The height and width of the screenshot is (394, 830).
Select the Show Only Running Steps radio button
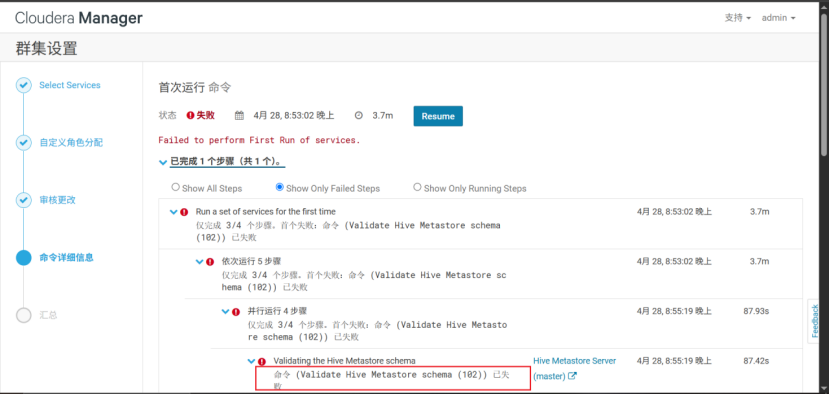[x=417, y=187]
